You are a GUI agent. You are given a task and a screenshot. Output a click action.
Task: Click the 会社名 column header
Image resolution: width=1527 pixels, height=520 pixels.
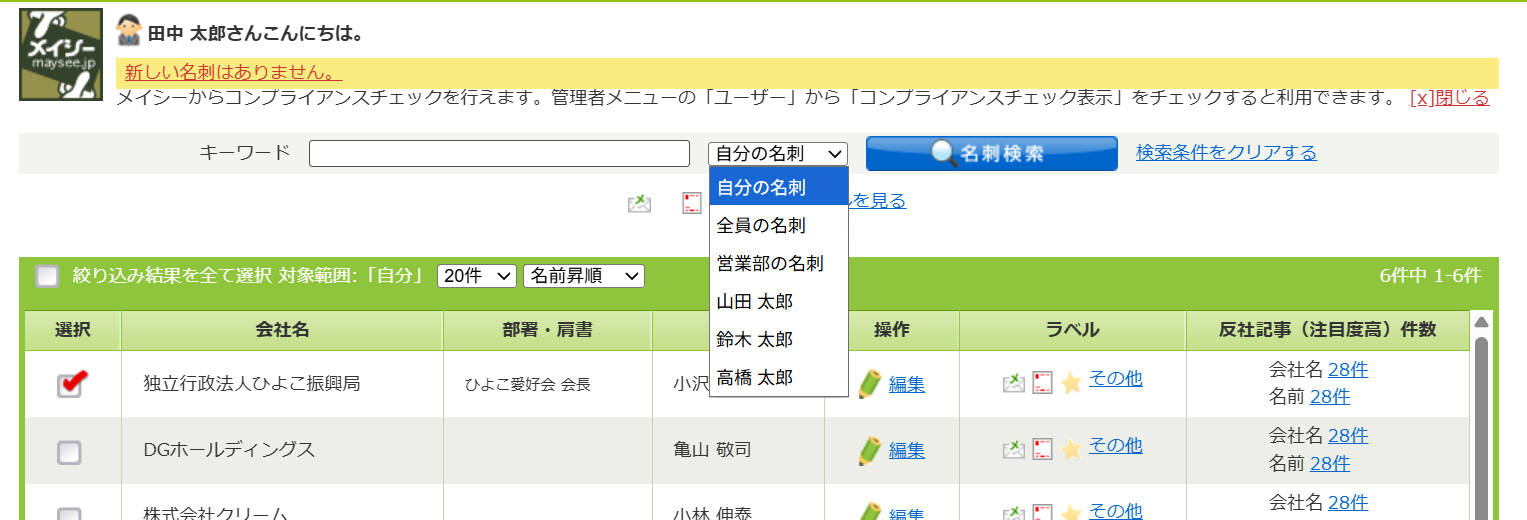coord(282,330)
